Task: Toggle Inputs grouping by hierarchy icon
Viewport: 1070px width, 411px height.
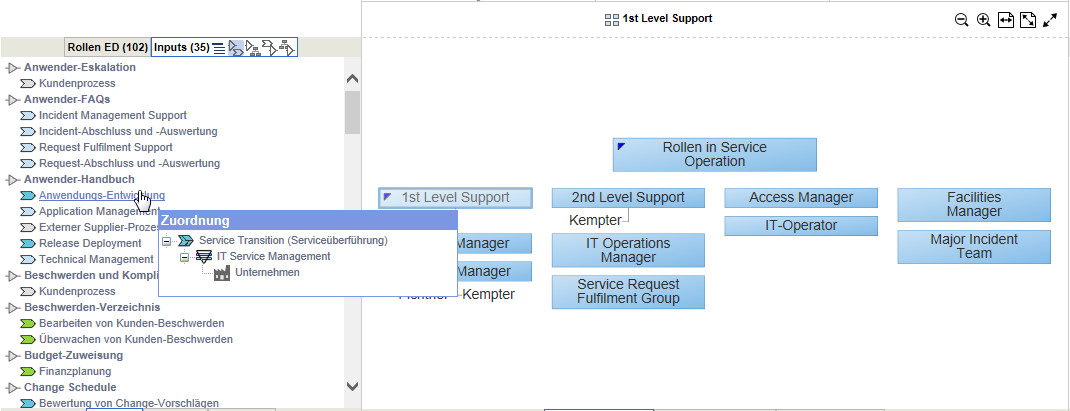Action: coord(253,47)
